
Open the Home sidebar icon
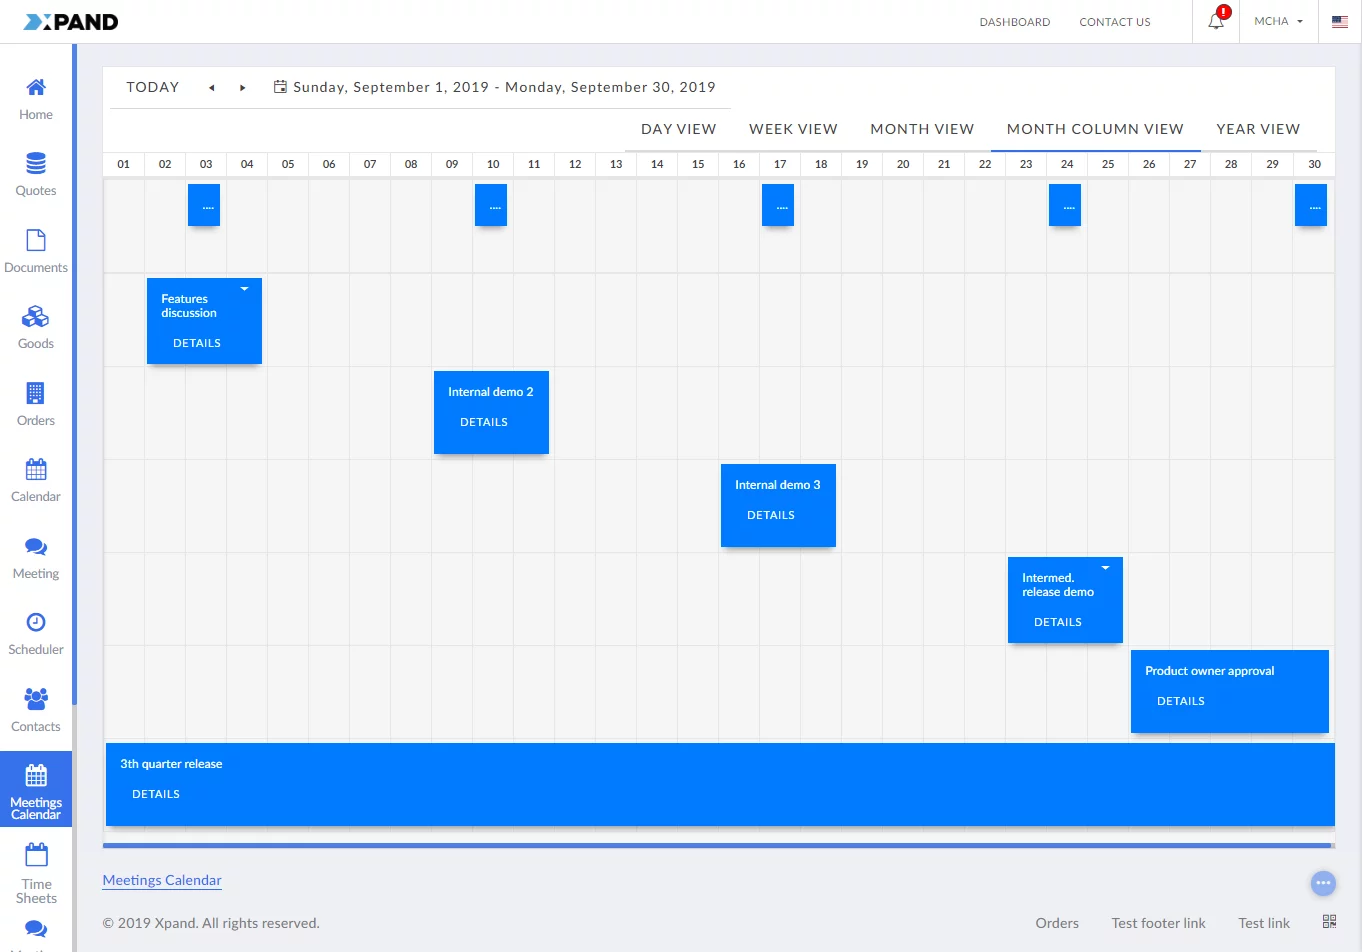coord(36,88)
